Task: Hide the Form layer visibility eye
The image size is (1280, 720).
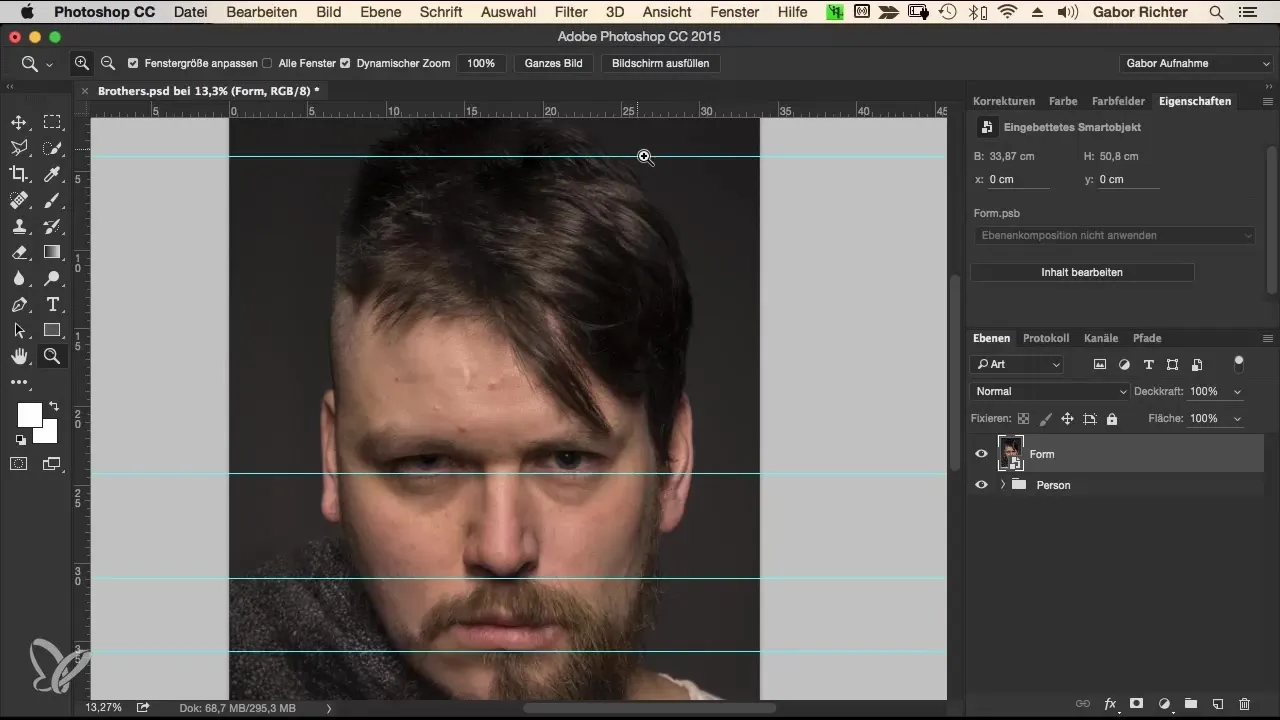Action: click(981, 454)
